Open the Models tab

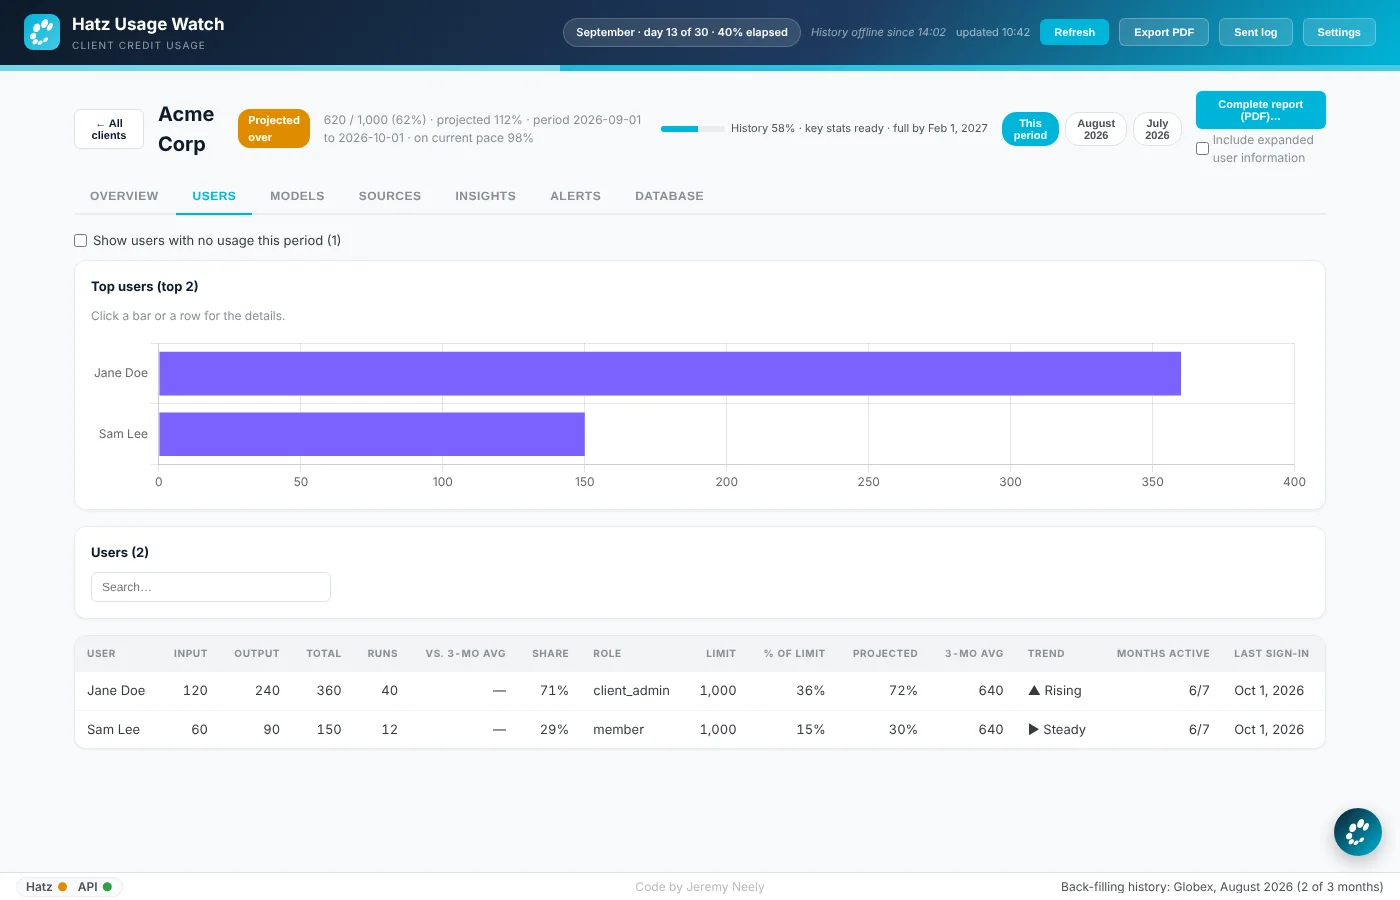(297, 196)
